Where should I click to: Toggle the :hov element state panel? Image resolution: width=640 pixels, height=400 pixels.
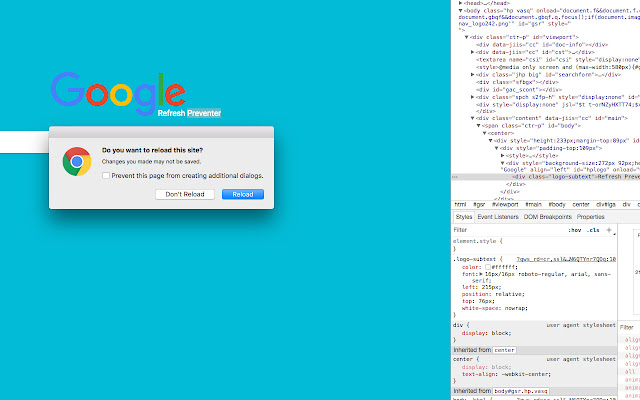(x=574, y=230)
